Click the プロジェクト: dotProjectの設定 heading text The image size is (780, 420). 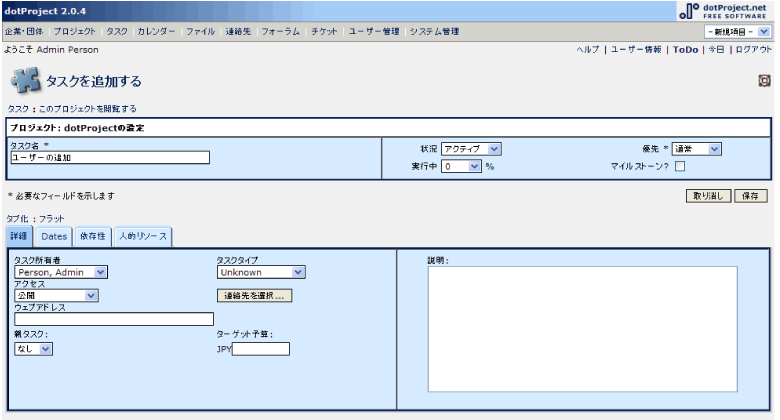[77, 128]
